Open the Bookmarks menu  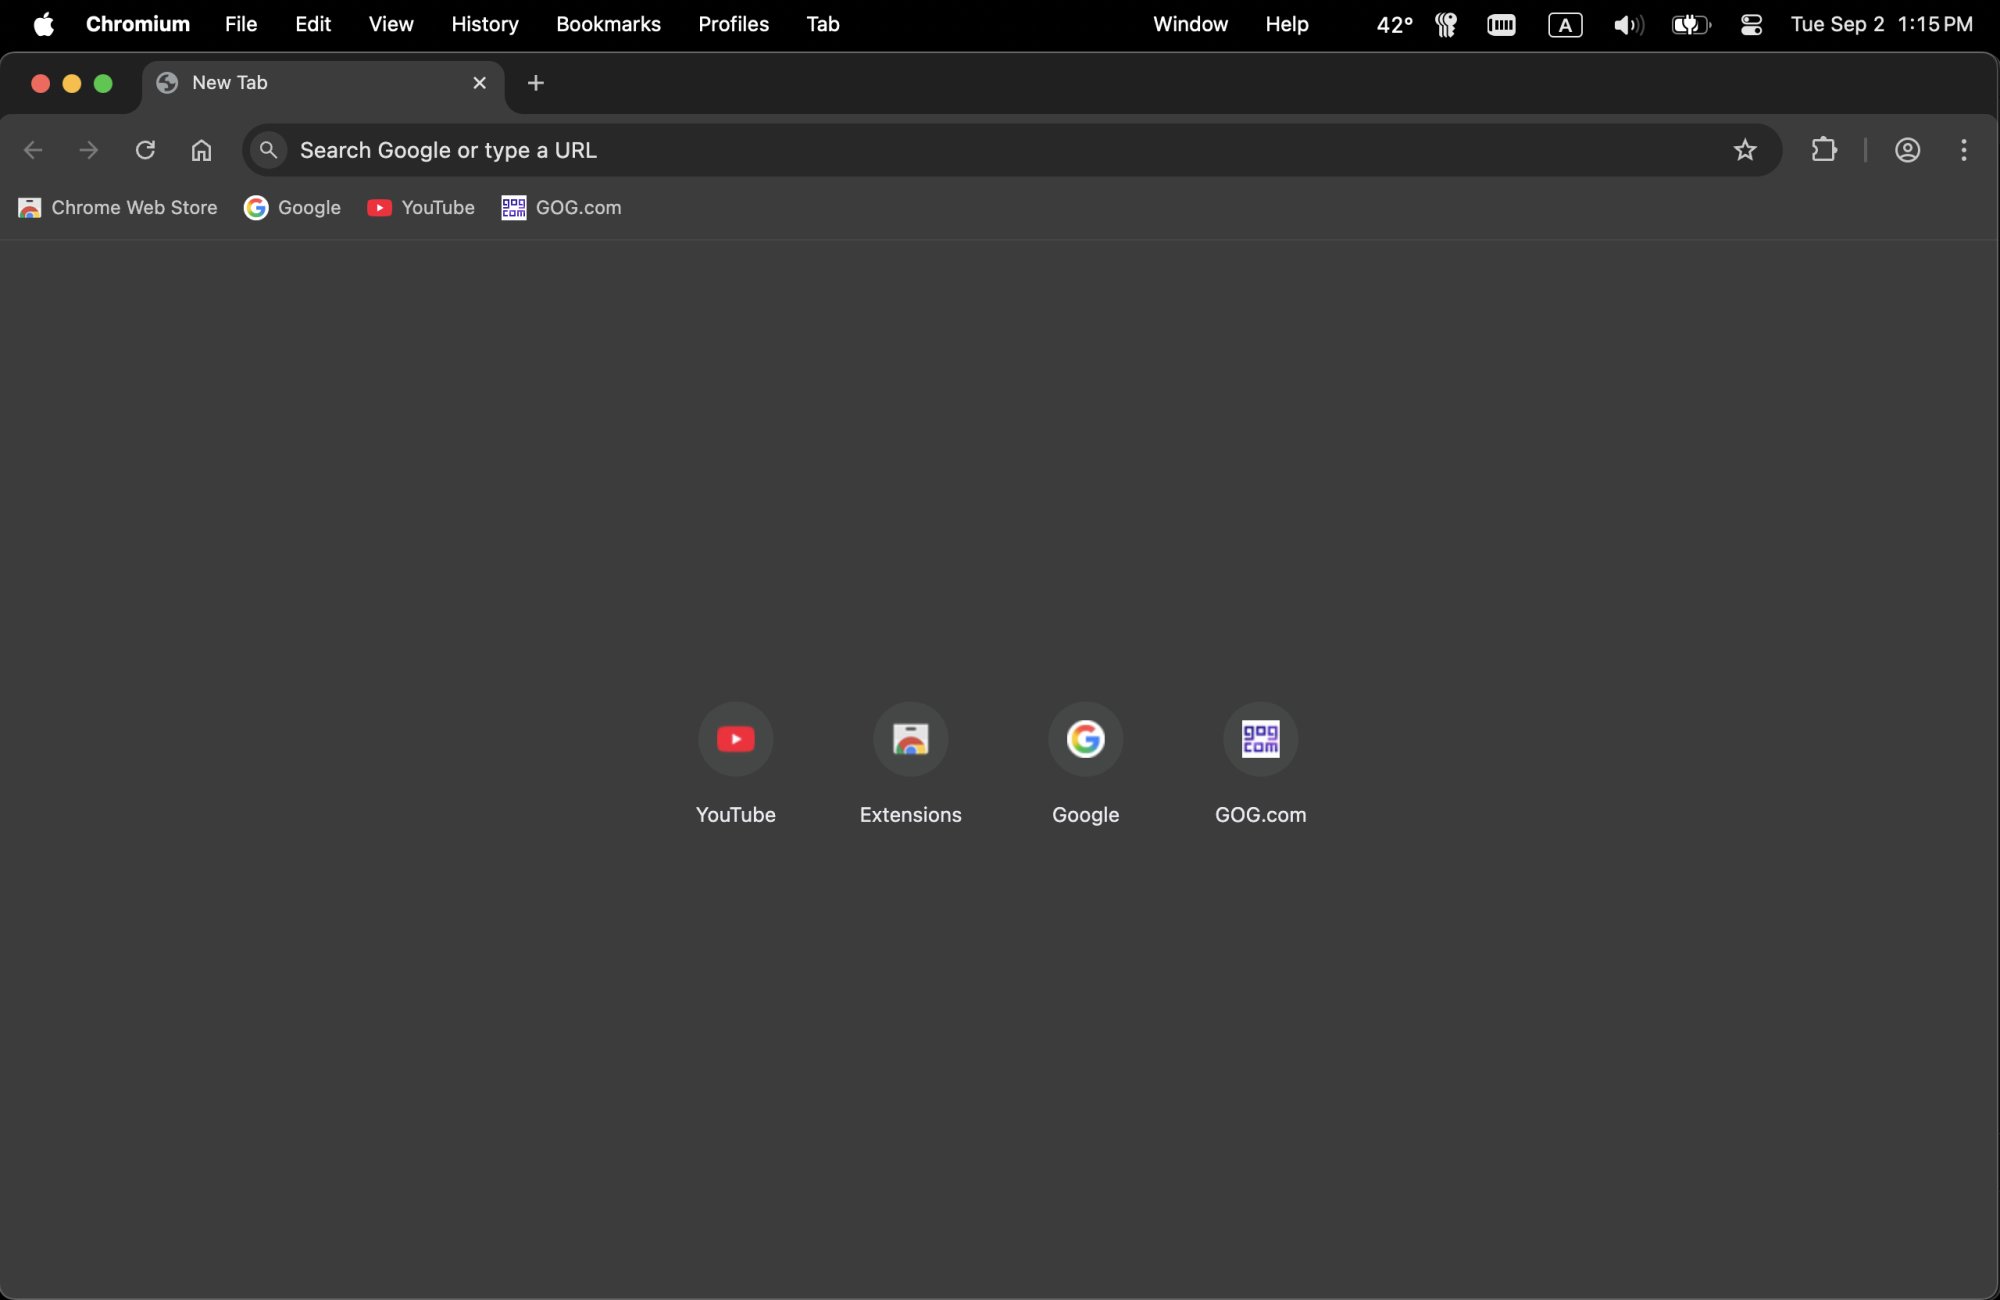point(608,24)
